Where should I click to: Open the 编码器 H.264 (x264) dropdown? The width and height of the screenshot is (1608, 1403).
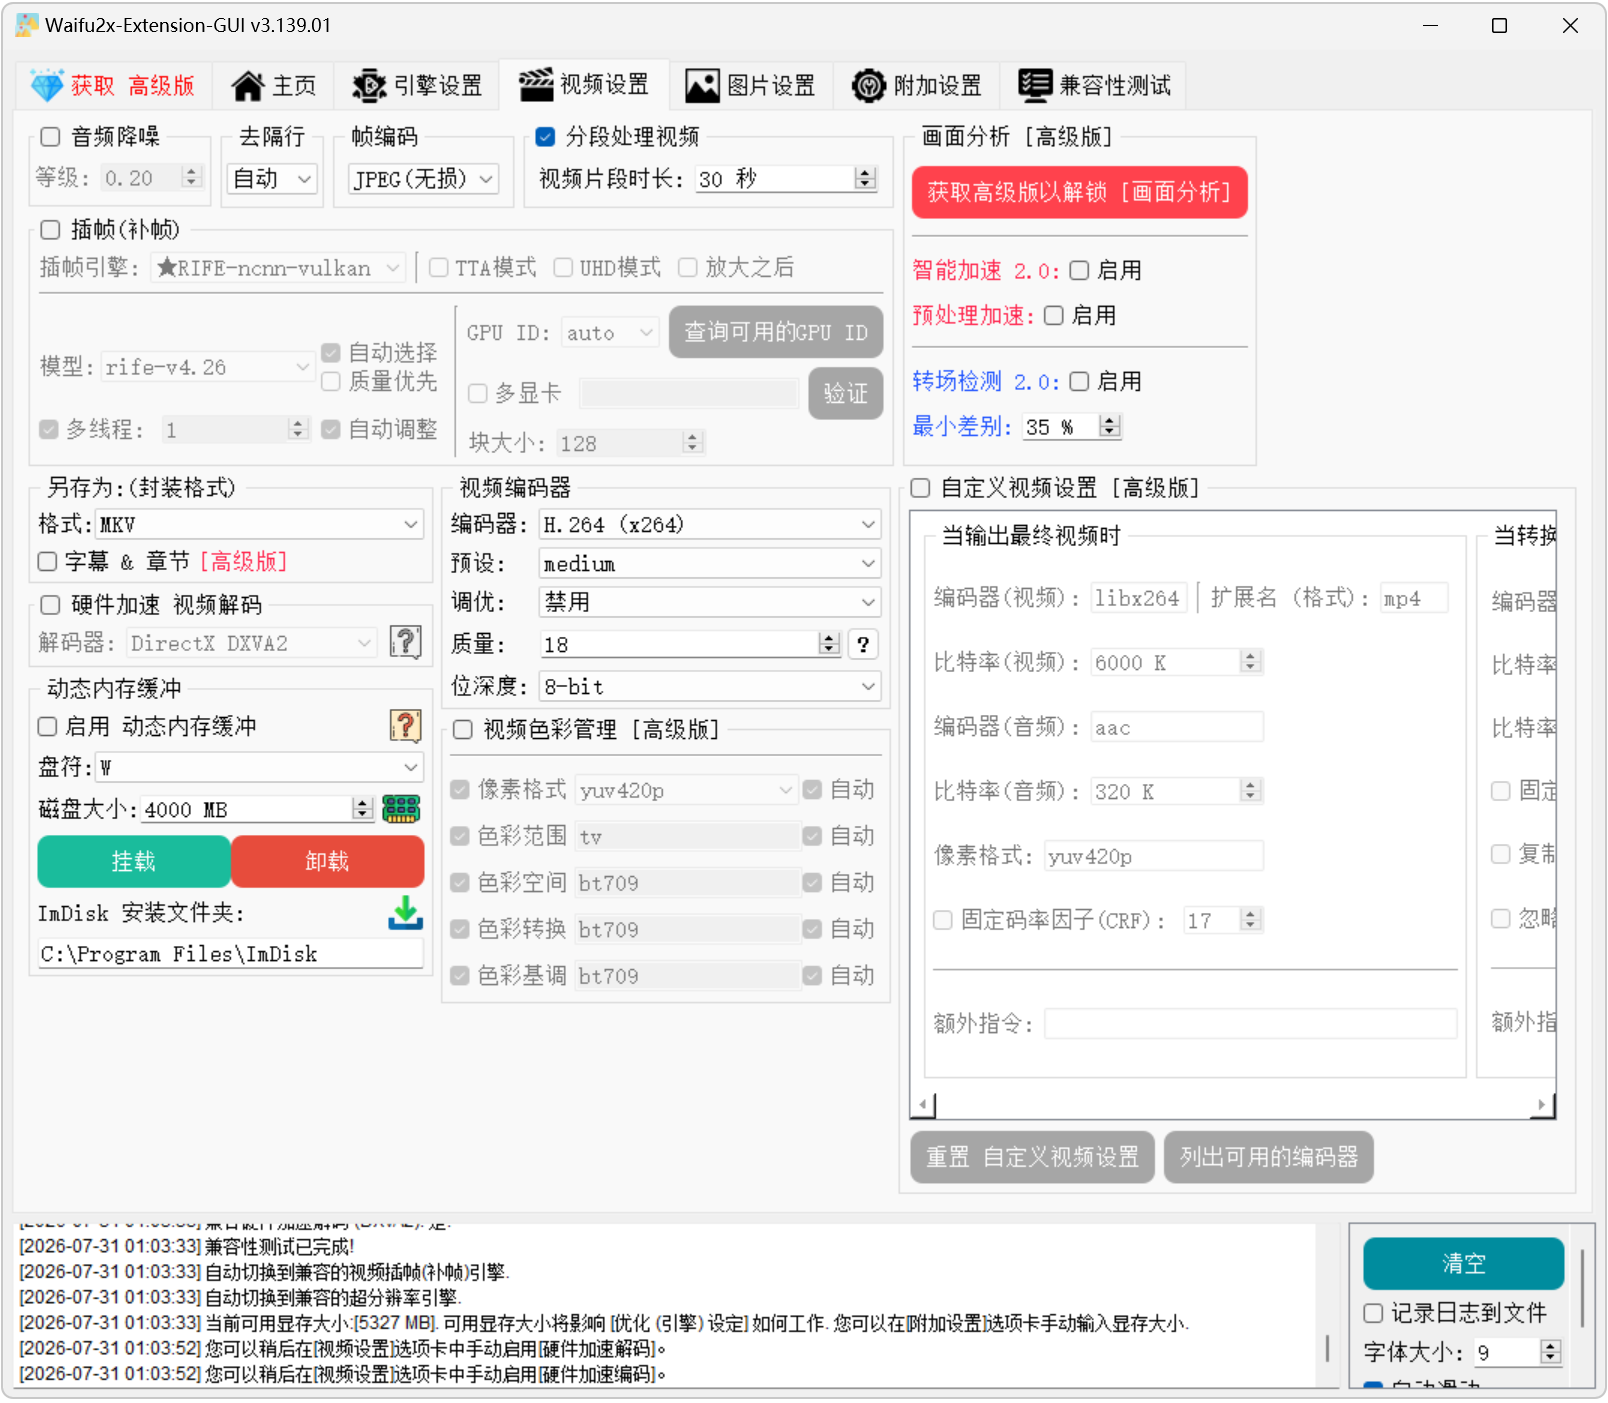710,524
